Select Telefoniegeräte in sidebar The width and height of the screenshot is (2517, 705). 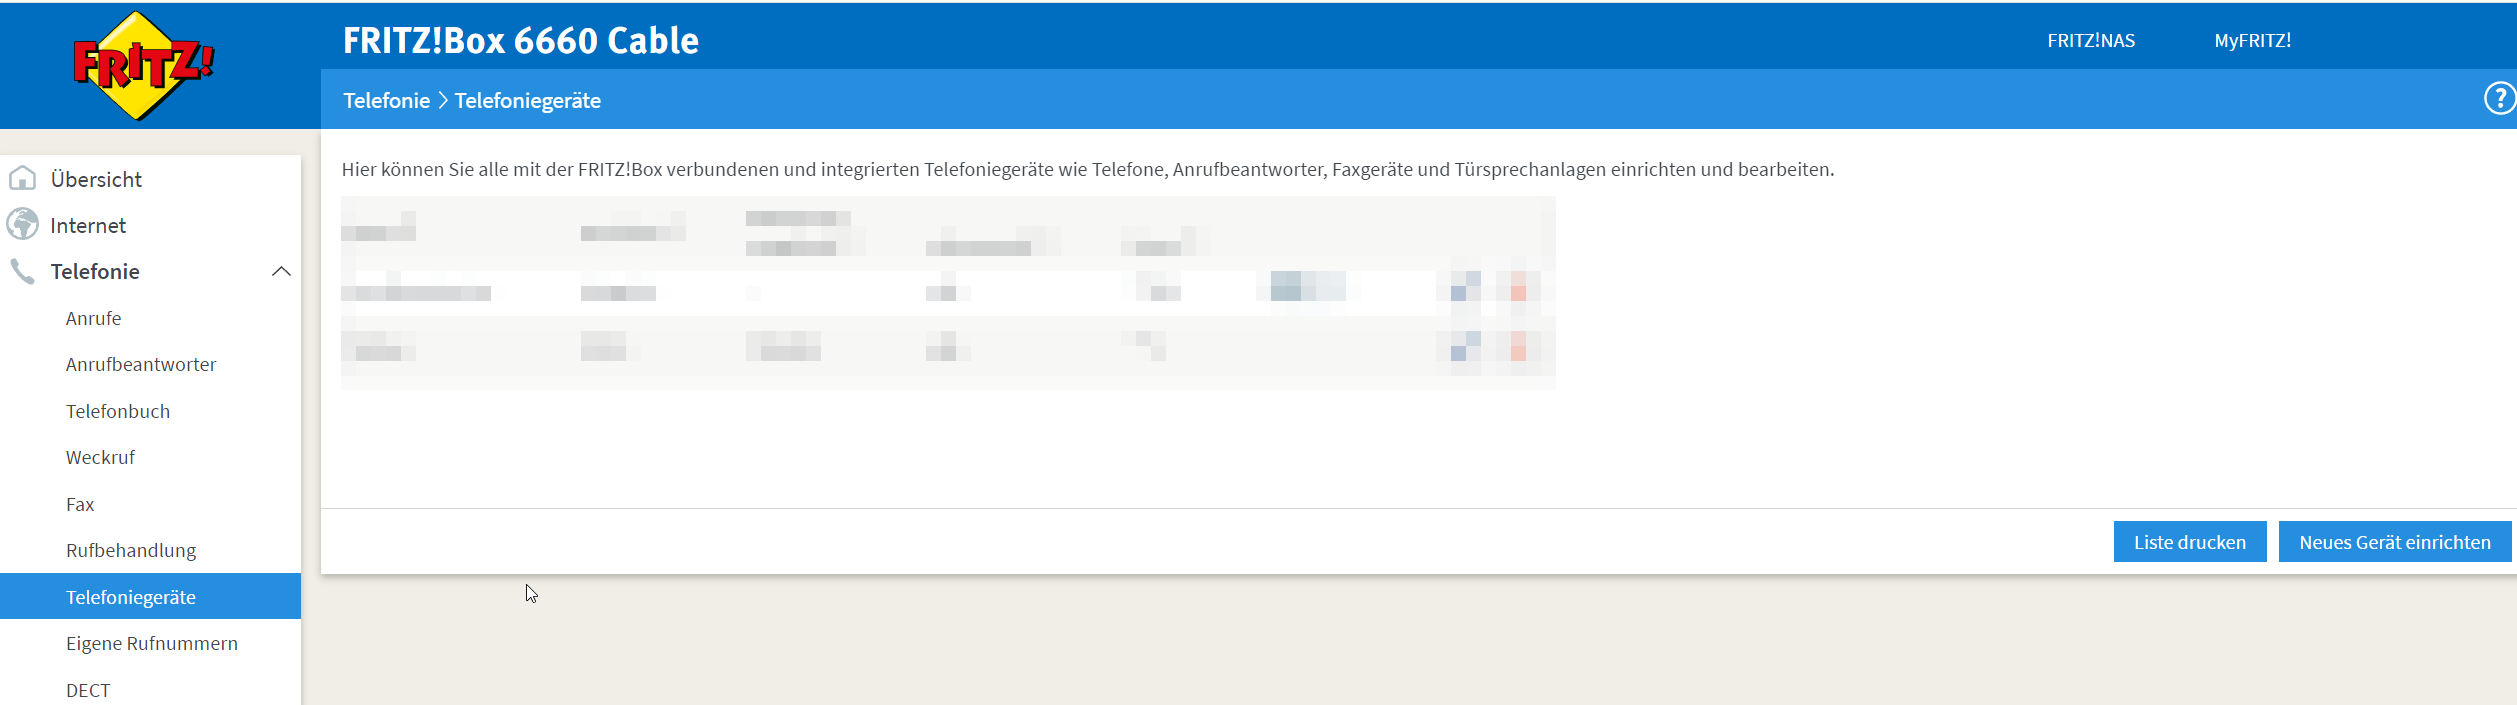150,596
